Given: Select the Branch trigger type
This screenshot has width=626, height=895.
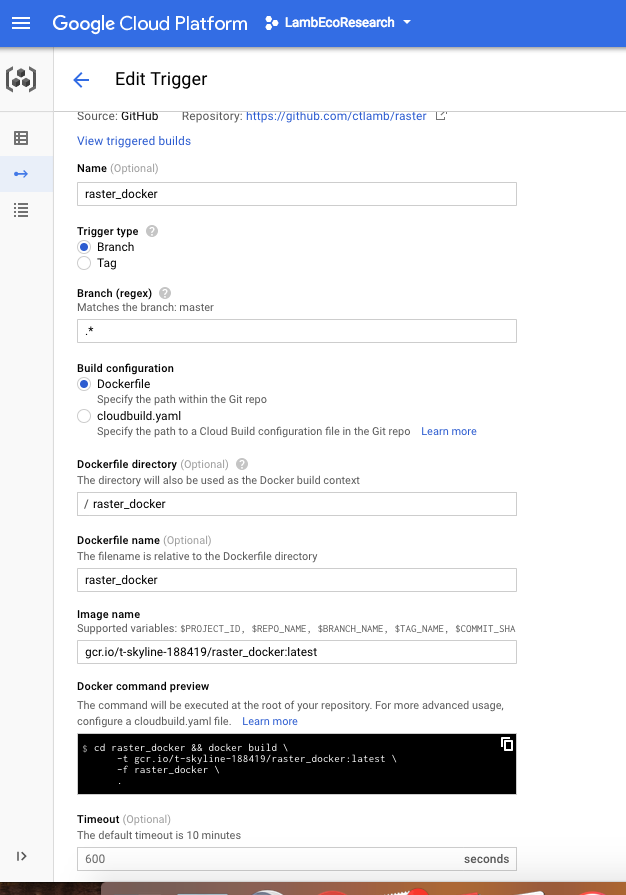Looking at the screenshot, I should 84,246.
